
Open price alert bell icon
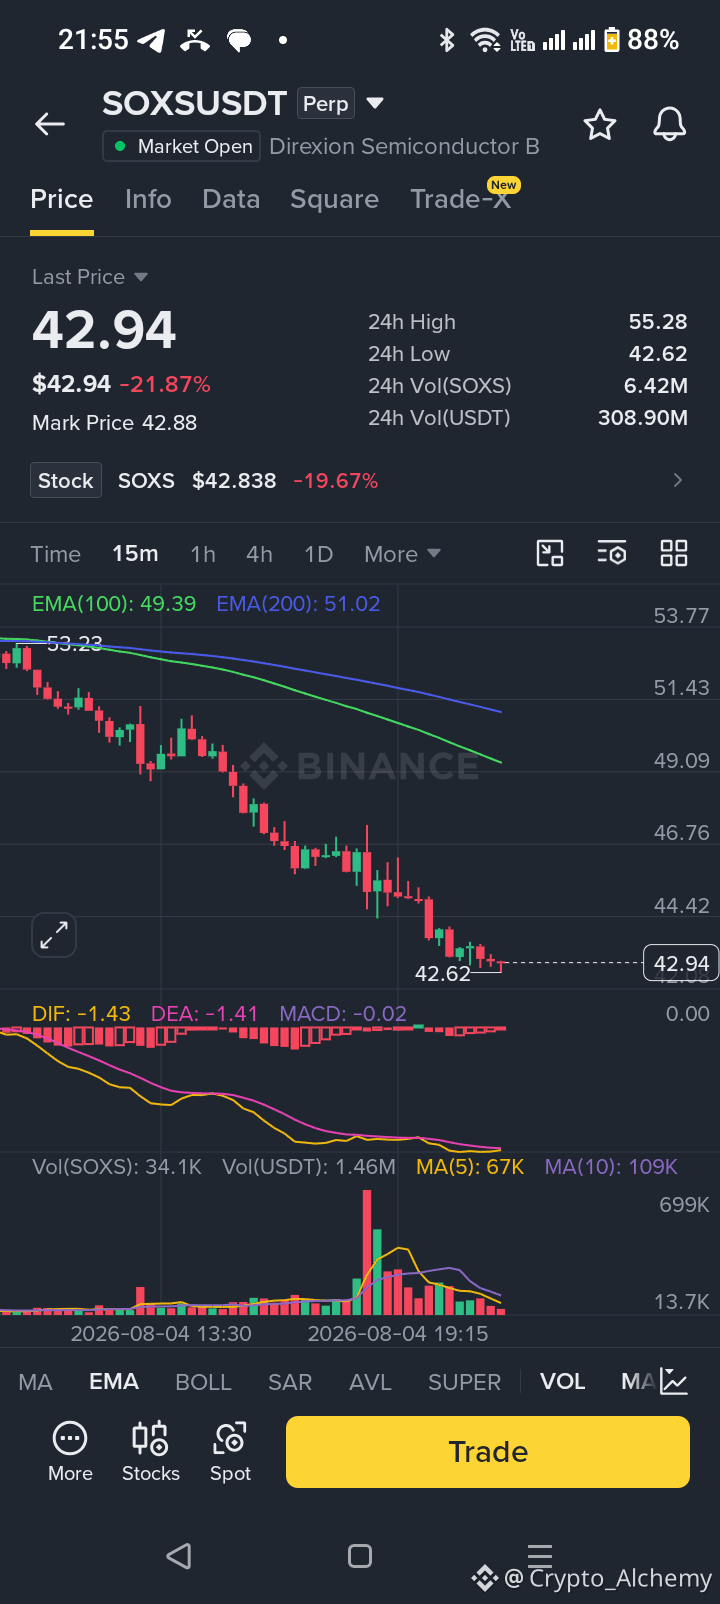tap(670, 125)
